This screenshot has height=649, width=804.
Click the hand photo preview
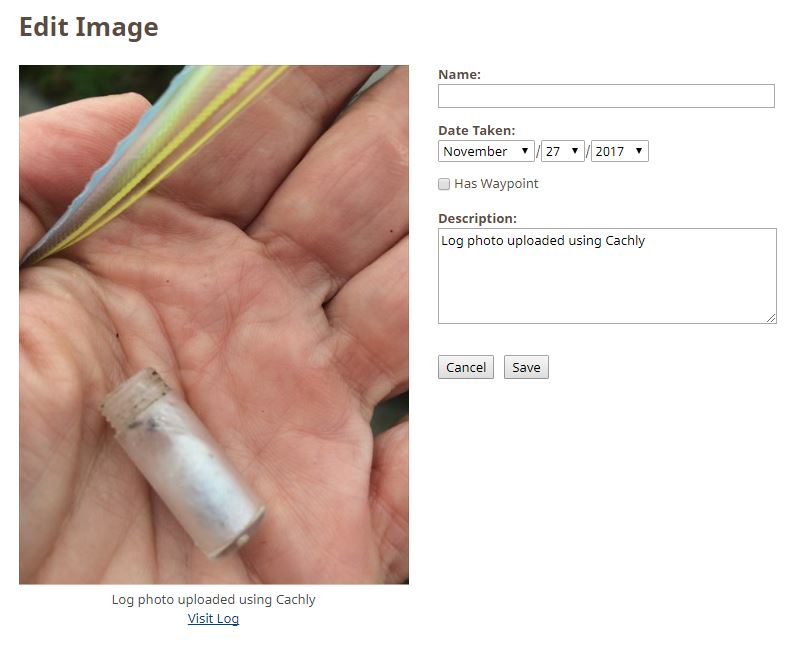pos(214,324)
